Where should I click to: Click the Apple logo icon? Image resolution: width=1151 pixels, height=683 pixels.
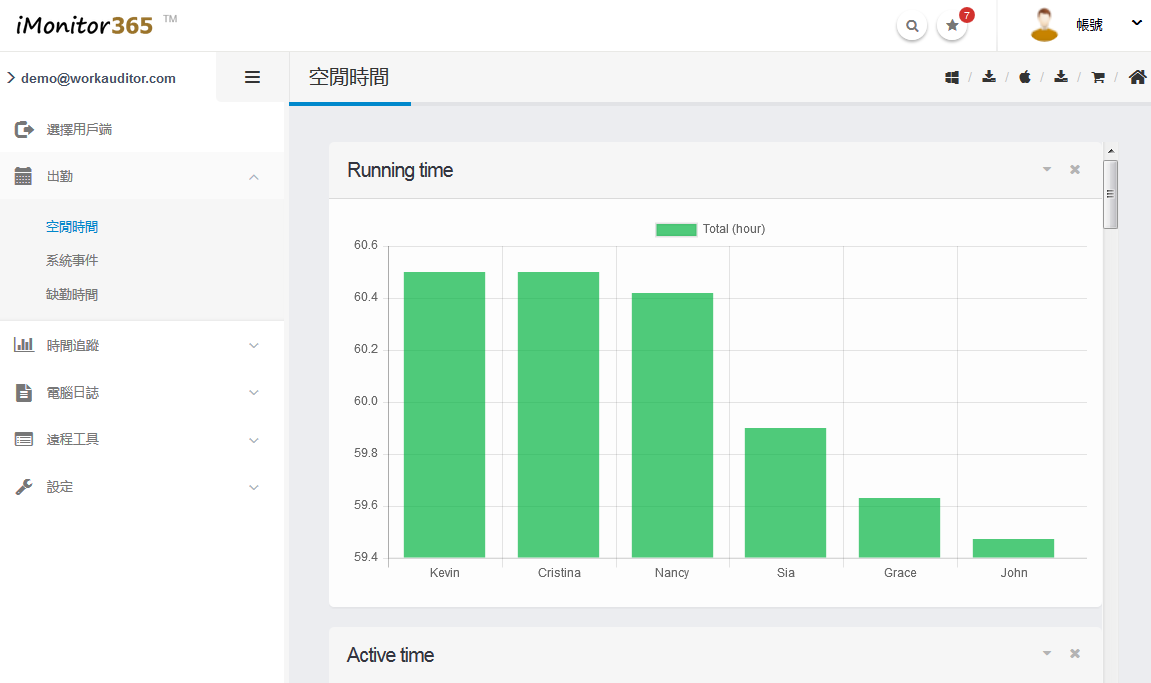coord(1025,77)
